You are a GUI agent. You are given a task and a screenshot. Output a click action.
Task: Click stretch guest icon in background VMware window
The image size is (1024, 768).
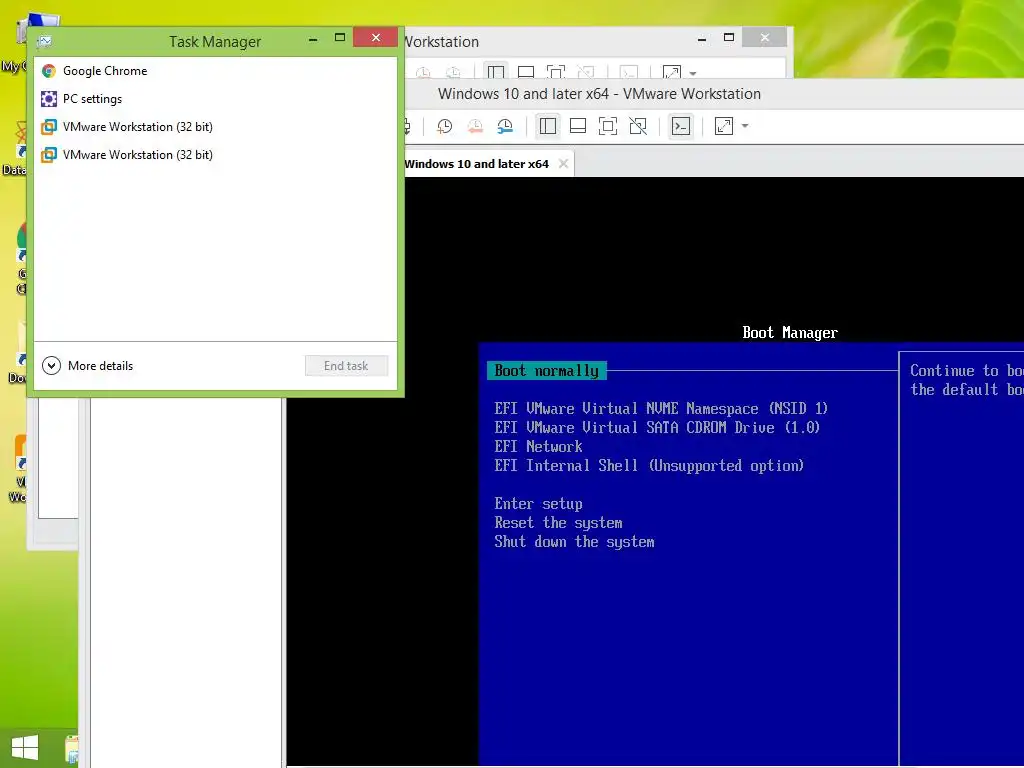[671, 72]
